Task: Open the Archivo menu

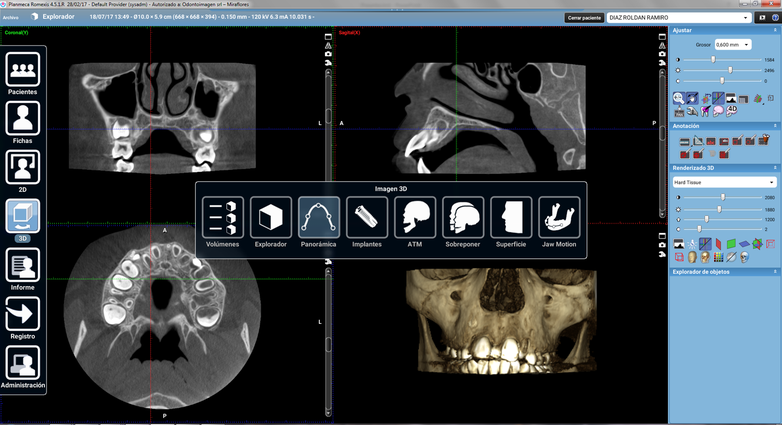Action: [10, 17]
